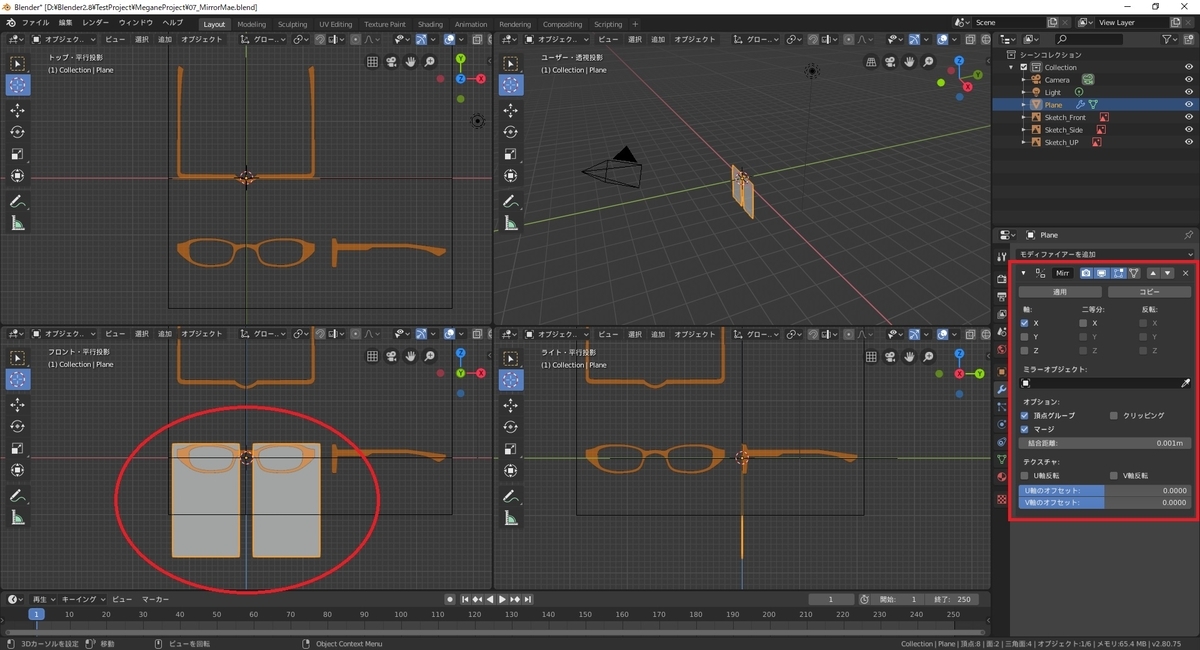Toggle camera view in top-view viewport
Screen dimensions: 1200x650
click(x=391, y=61)
